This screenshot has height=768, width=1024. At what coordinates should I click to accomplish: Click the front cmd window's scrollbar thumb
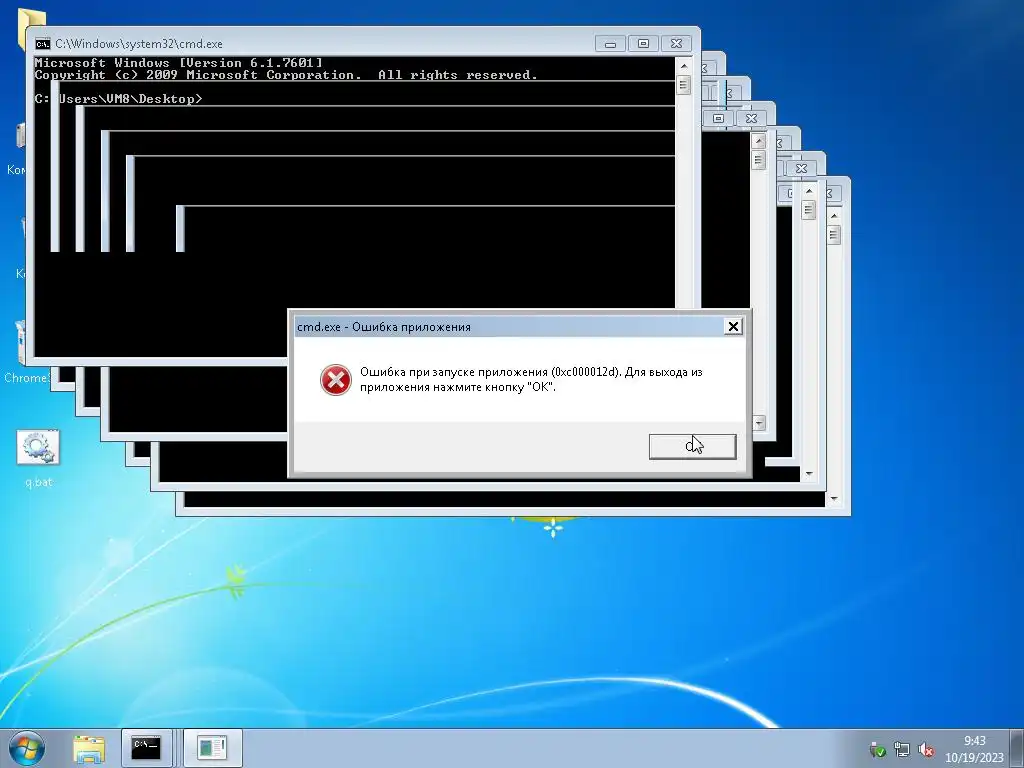[684, 85]
